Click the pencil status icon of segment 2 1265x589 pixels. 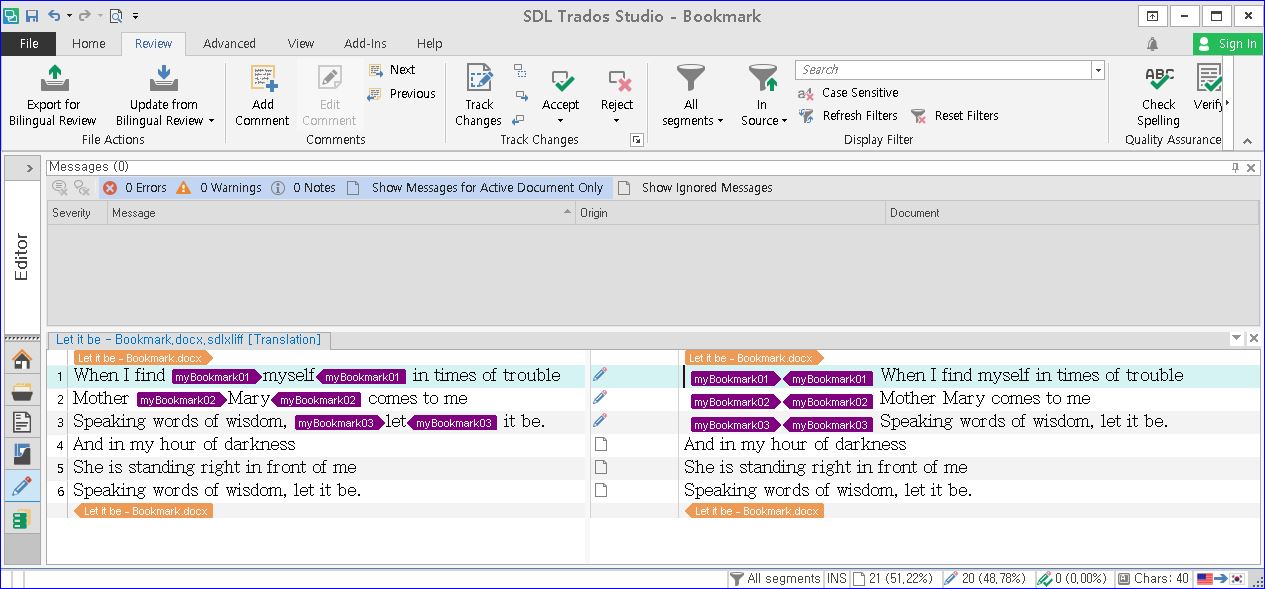pos(600,397)
